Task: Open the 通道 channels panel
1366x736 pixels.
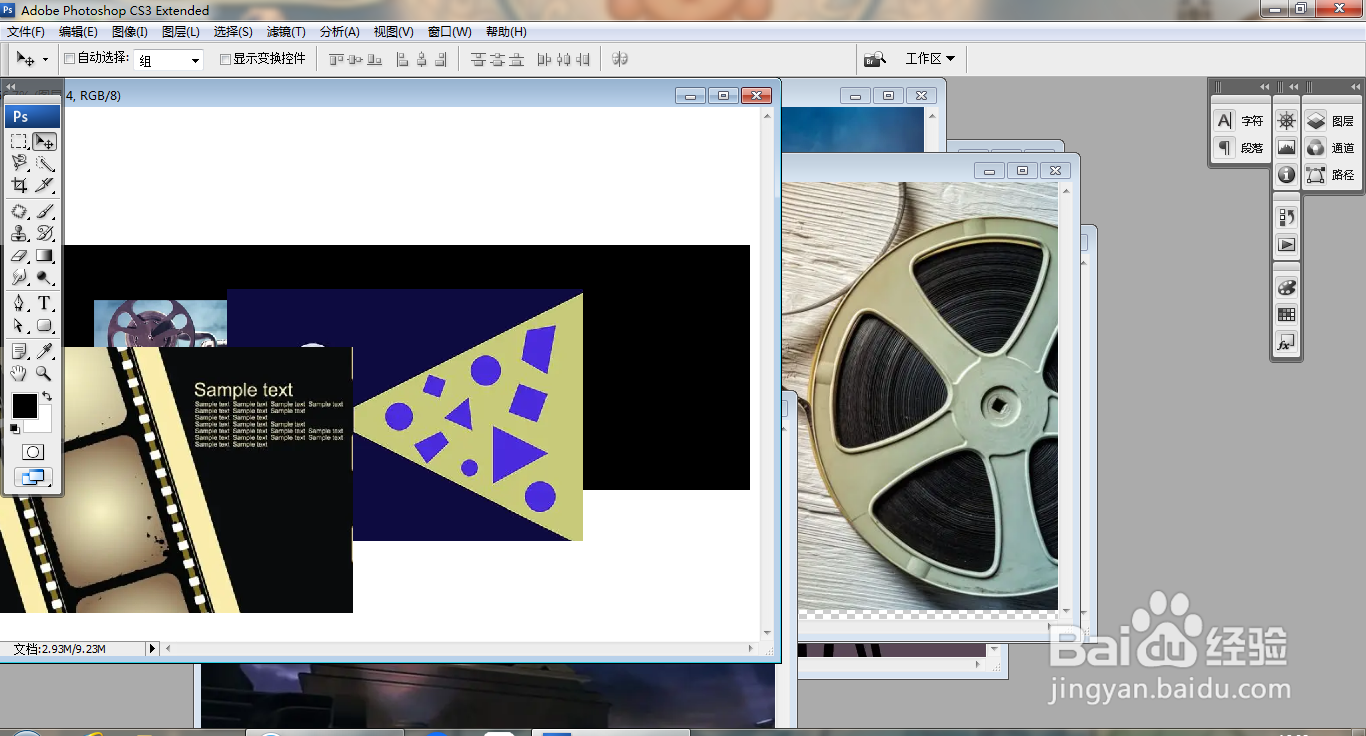Action: point(1331,148)
